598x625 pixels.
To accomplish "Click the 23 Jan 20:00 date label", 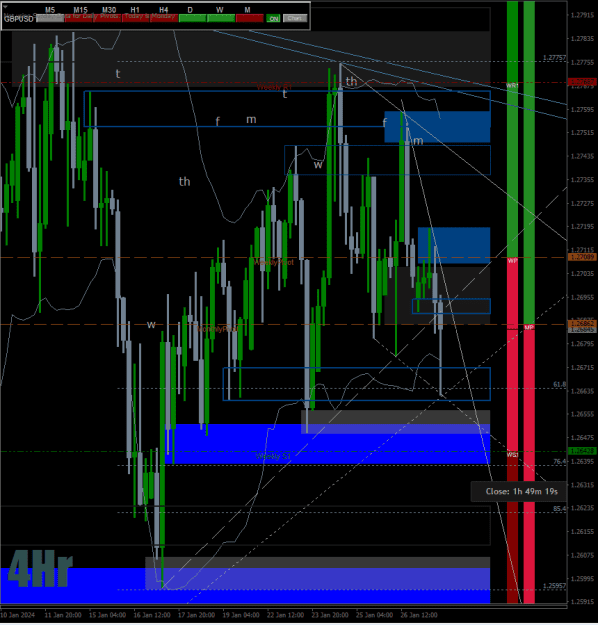I will pos(330,615).
